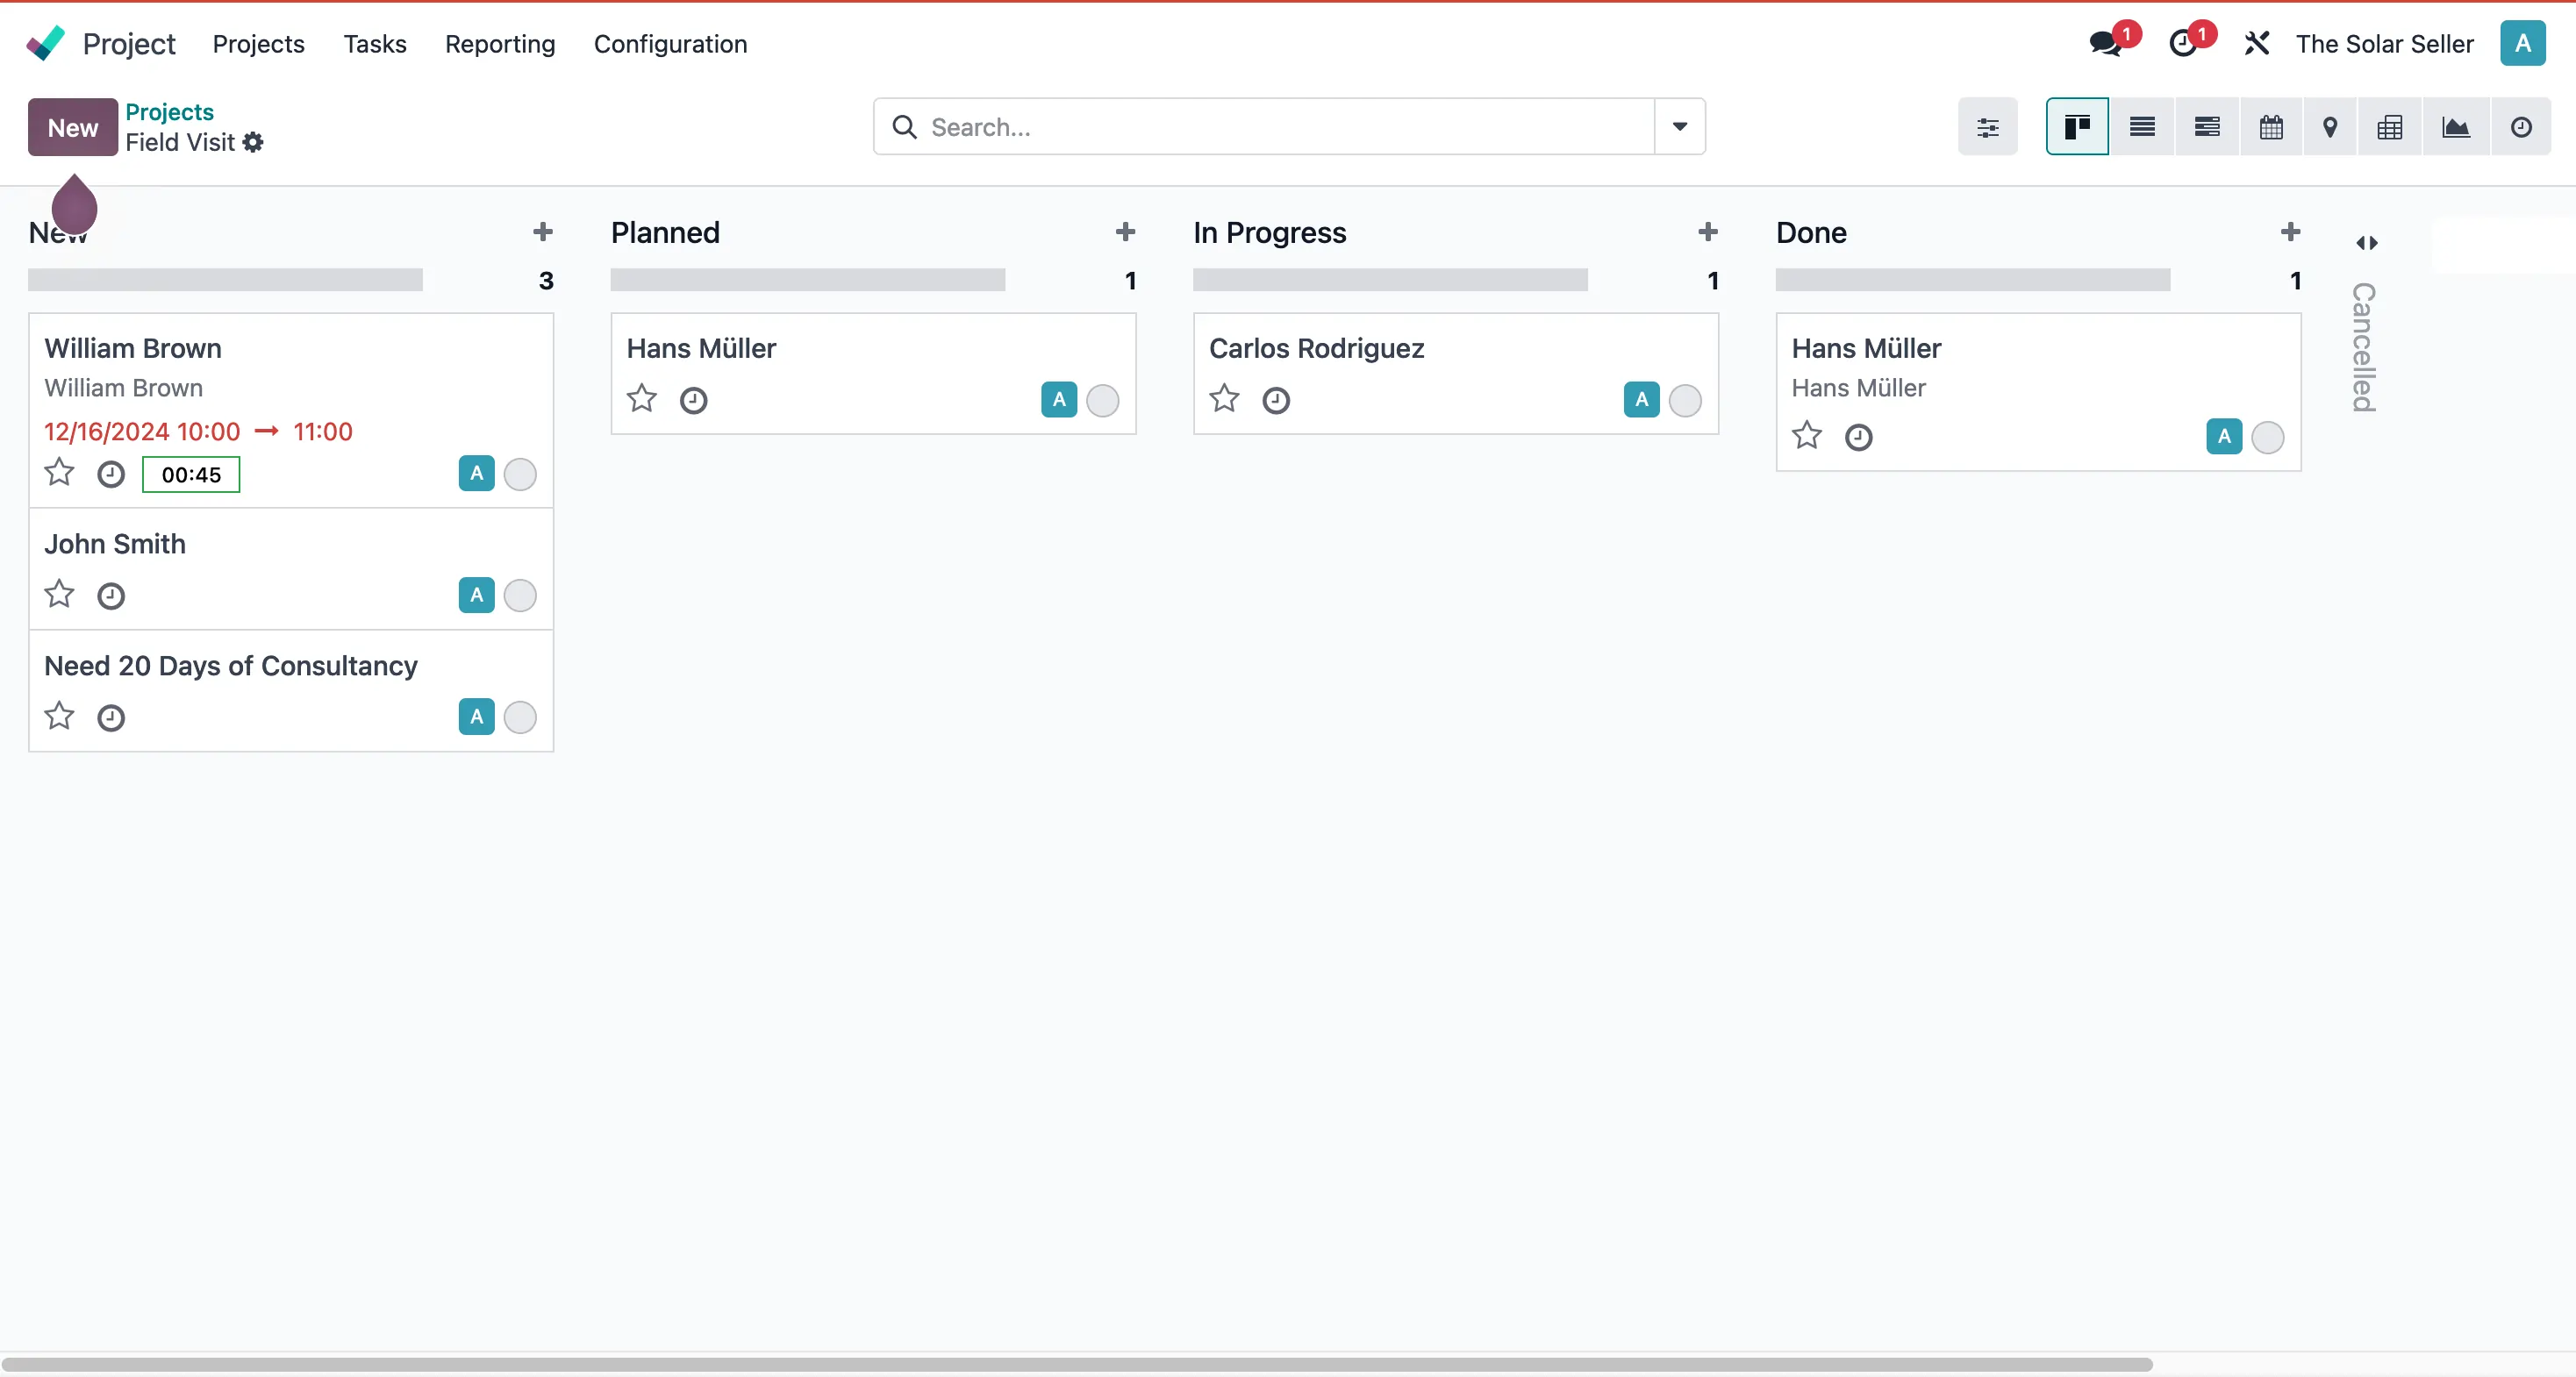Viewport: 2576px width, 1377px height.
Task: Open state dropdown on Need 20 Days card
Action: click(x=520, y=717)
